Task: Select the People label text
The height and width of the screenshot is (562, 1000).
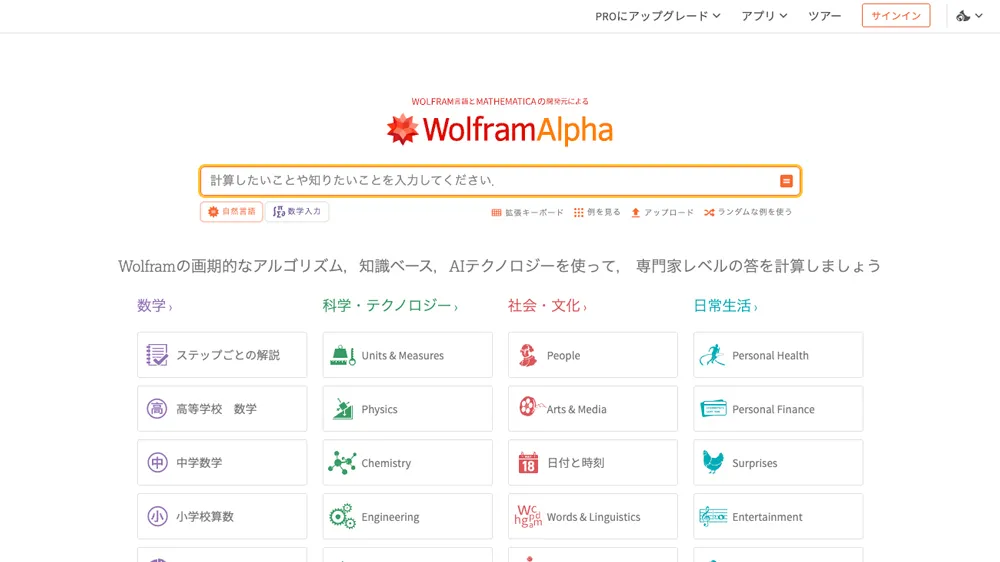Action: (563, 355)
